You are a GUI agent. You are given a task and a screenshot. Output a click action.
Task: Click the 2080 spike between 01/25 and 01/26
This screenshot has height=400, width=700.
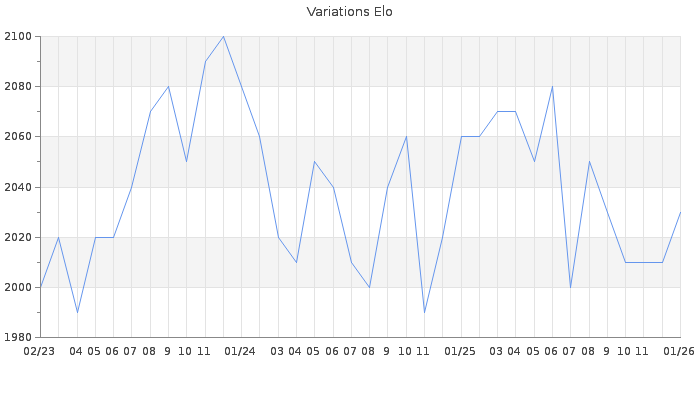[x=552, y=86]
